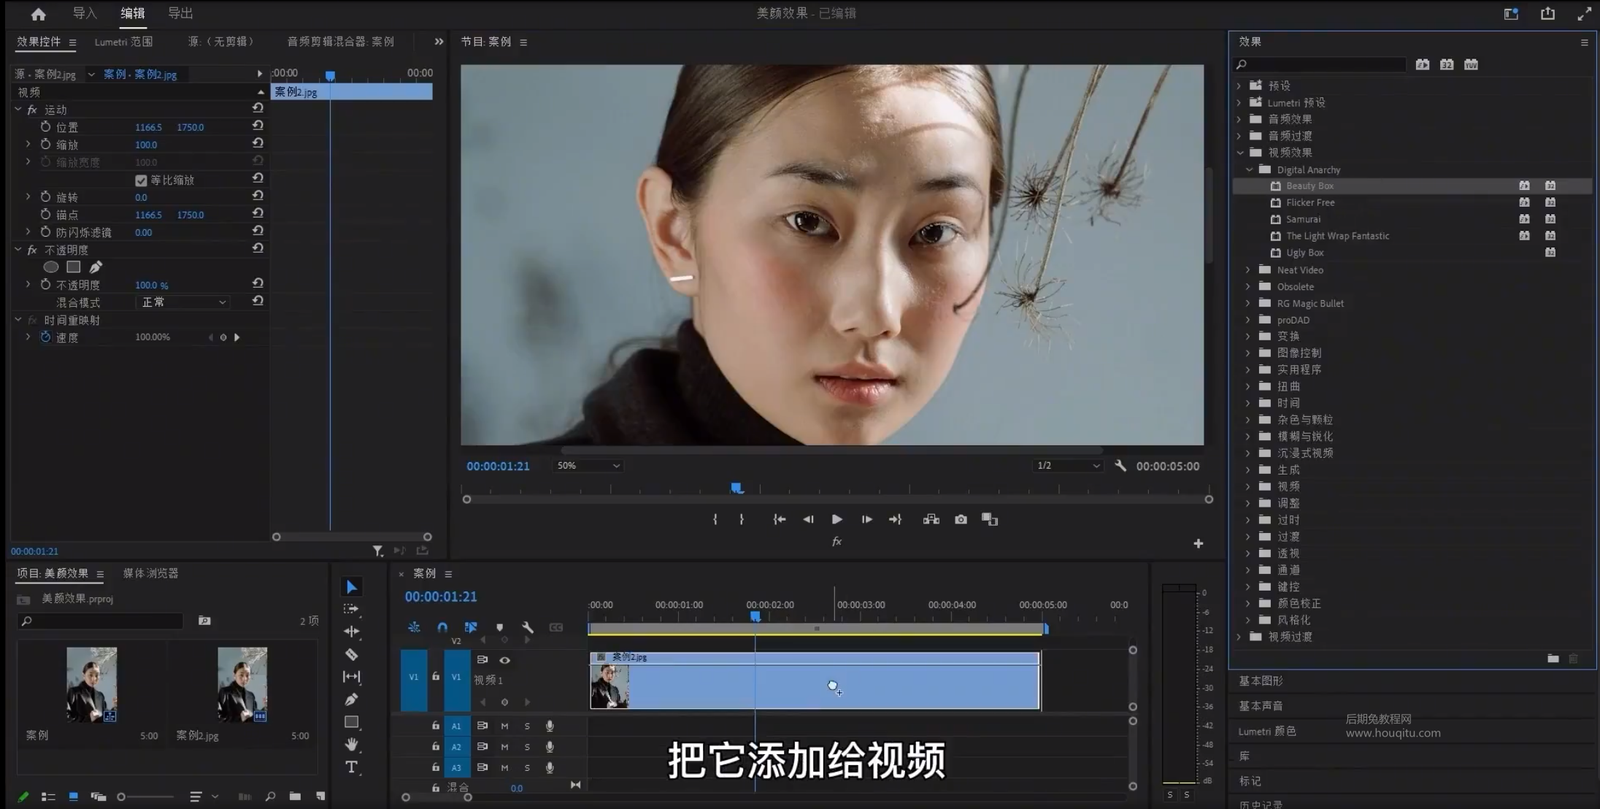Viewport: 1600px width, 809px height.
Task: Click the Mark In bracket button
Action: [x=715, y=519]
